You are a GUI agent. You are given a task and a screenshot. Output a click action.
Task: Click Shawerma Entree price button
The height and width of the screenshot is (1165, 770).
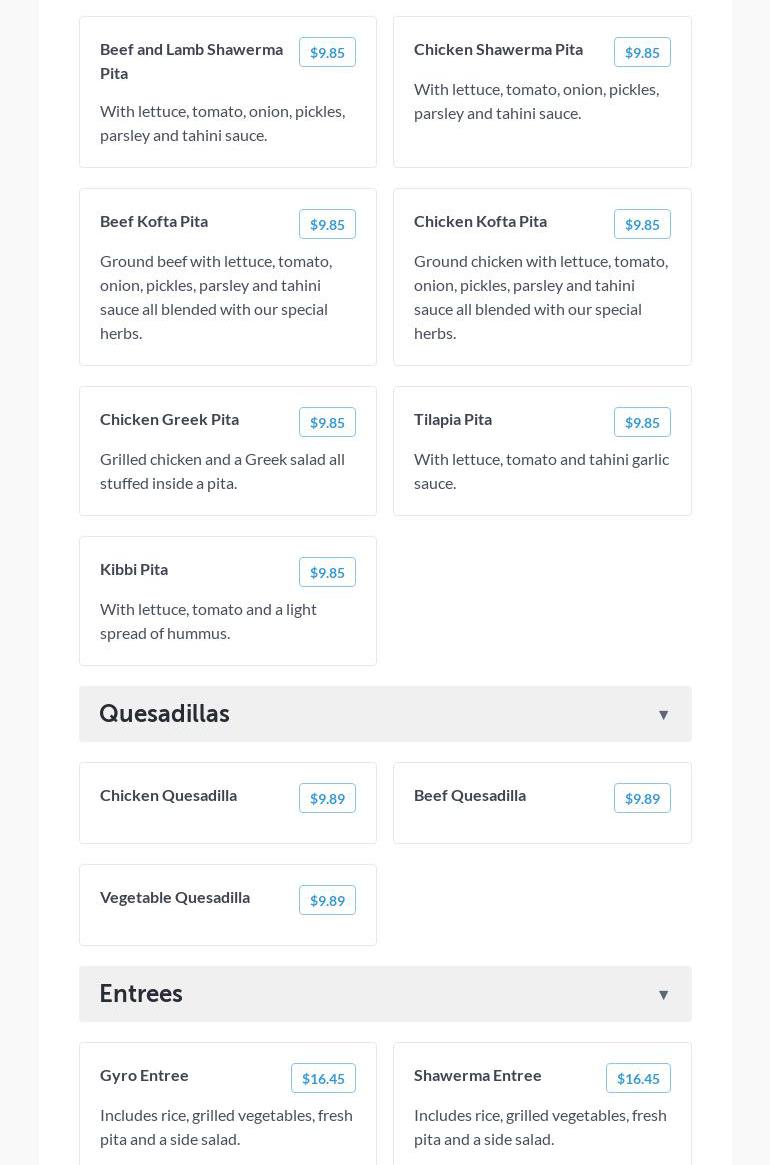(x=638, y=1078)
